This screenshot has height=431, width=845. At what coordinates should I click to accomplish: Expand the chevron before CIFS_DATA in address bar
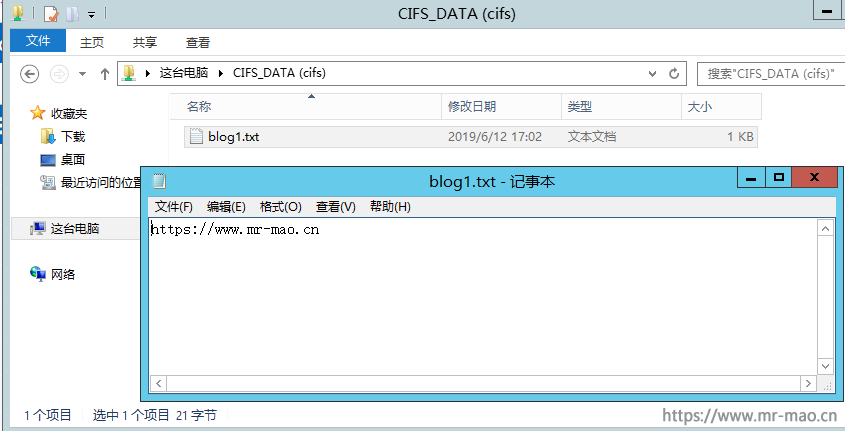pyautogui.click(x=221, y=73)
